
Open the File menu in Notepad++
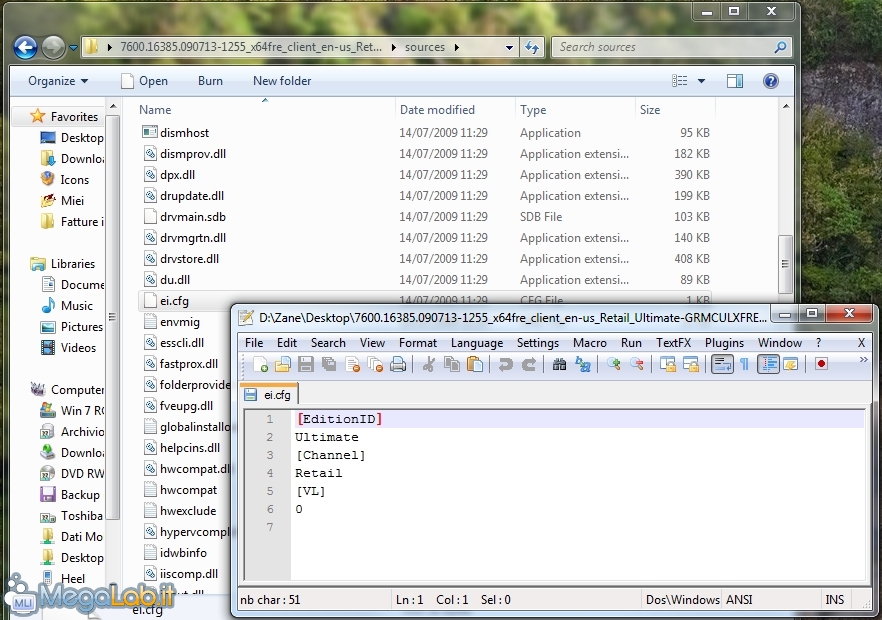point(254,343)
